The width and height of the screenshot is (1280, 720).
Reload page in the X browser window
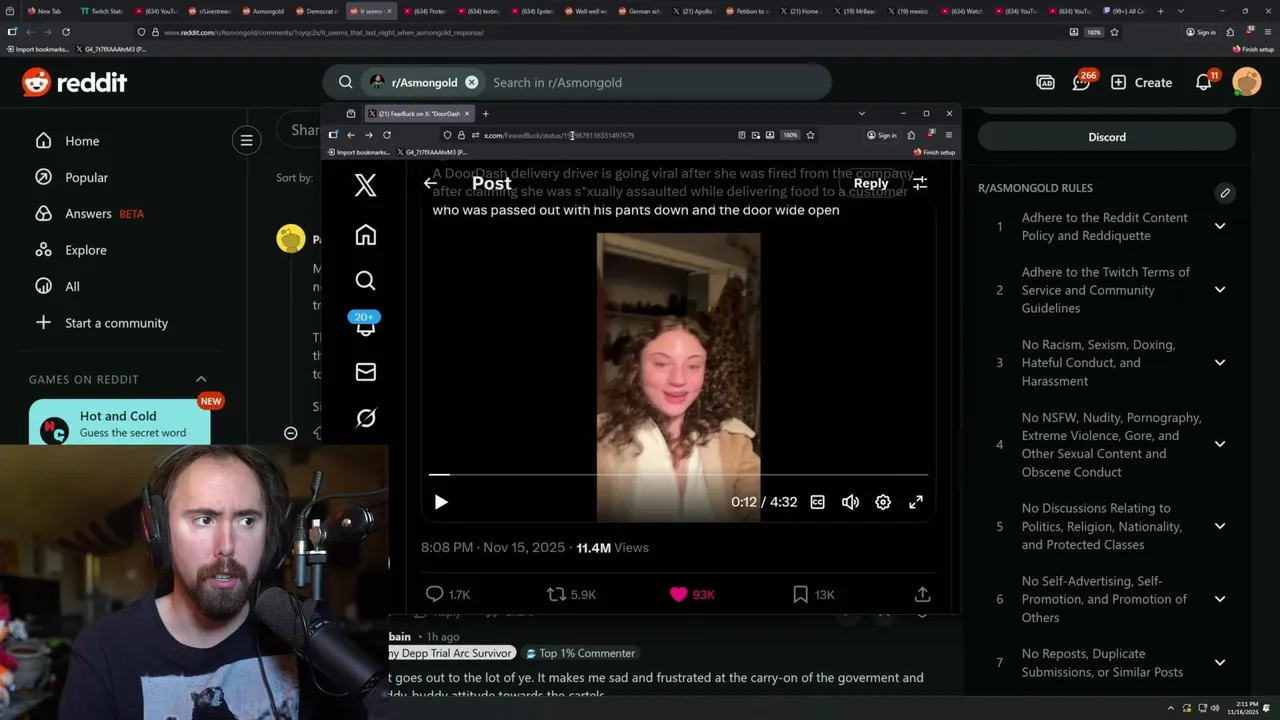pyautogui.click(x=386, y=135)
